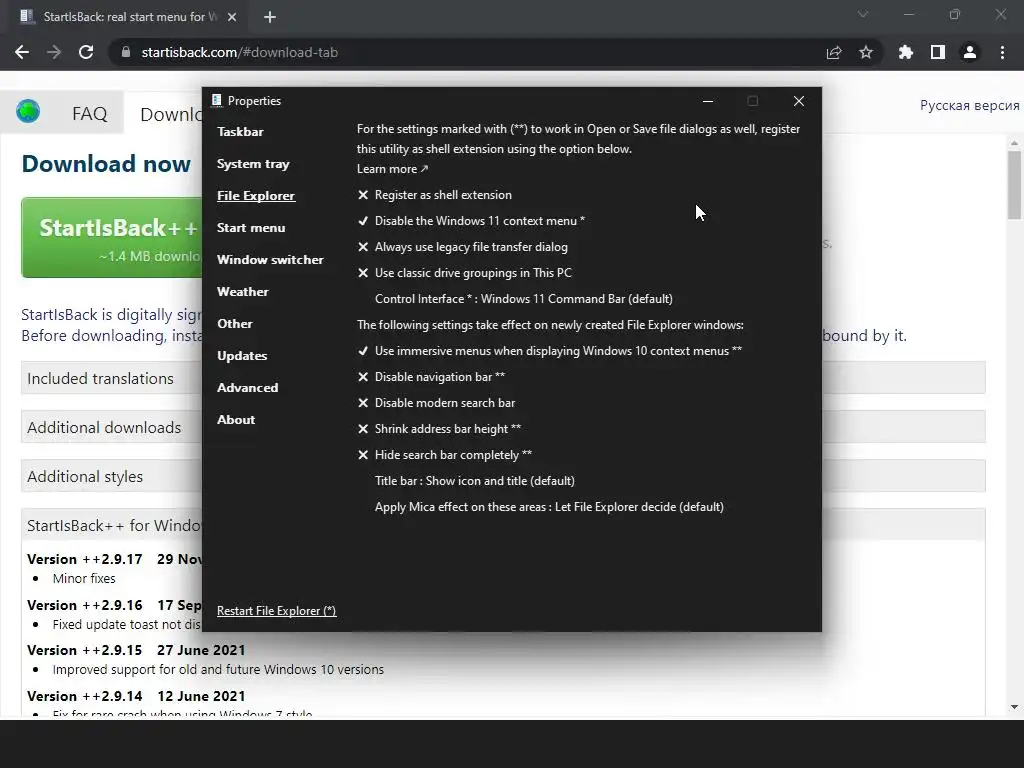Image resolution: width=1024 pixels, height=768 pixels.
Task: Switch to Window switcher settings
Action: pos(270,260)
